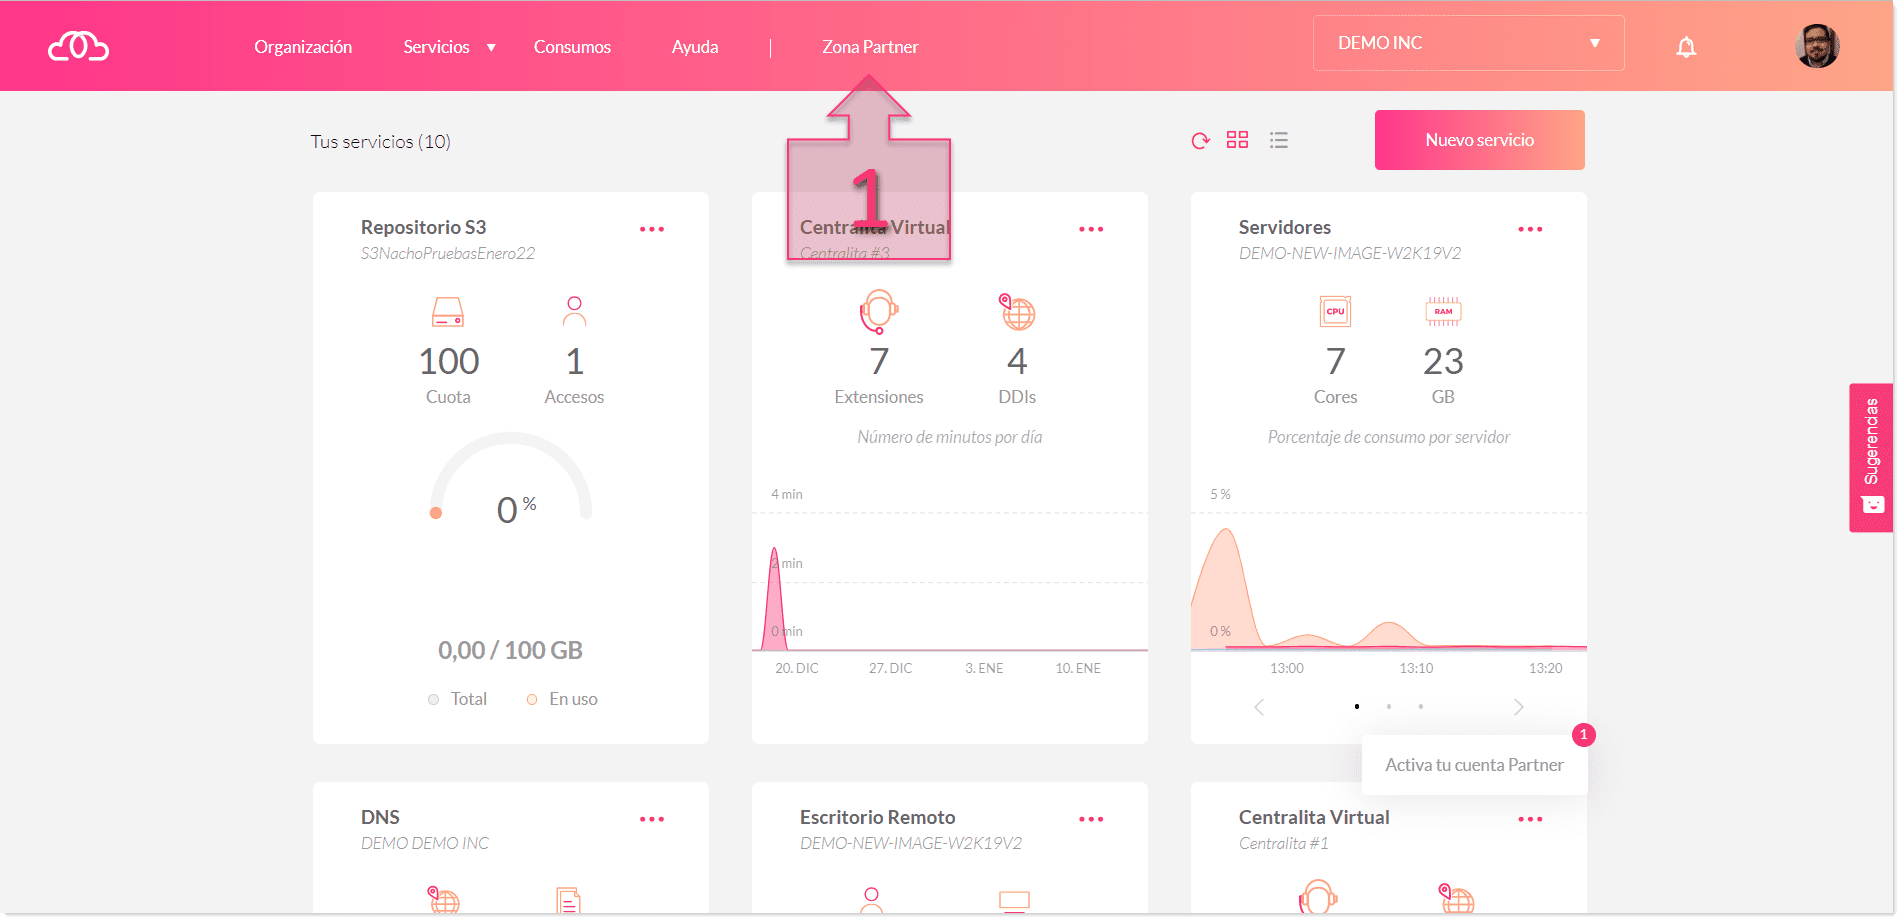Click the '0,00 / 100 GB' value
This screenshot has width=1901, height=921.
[510, 650]
